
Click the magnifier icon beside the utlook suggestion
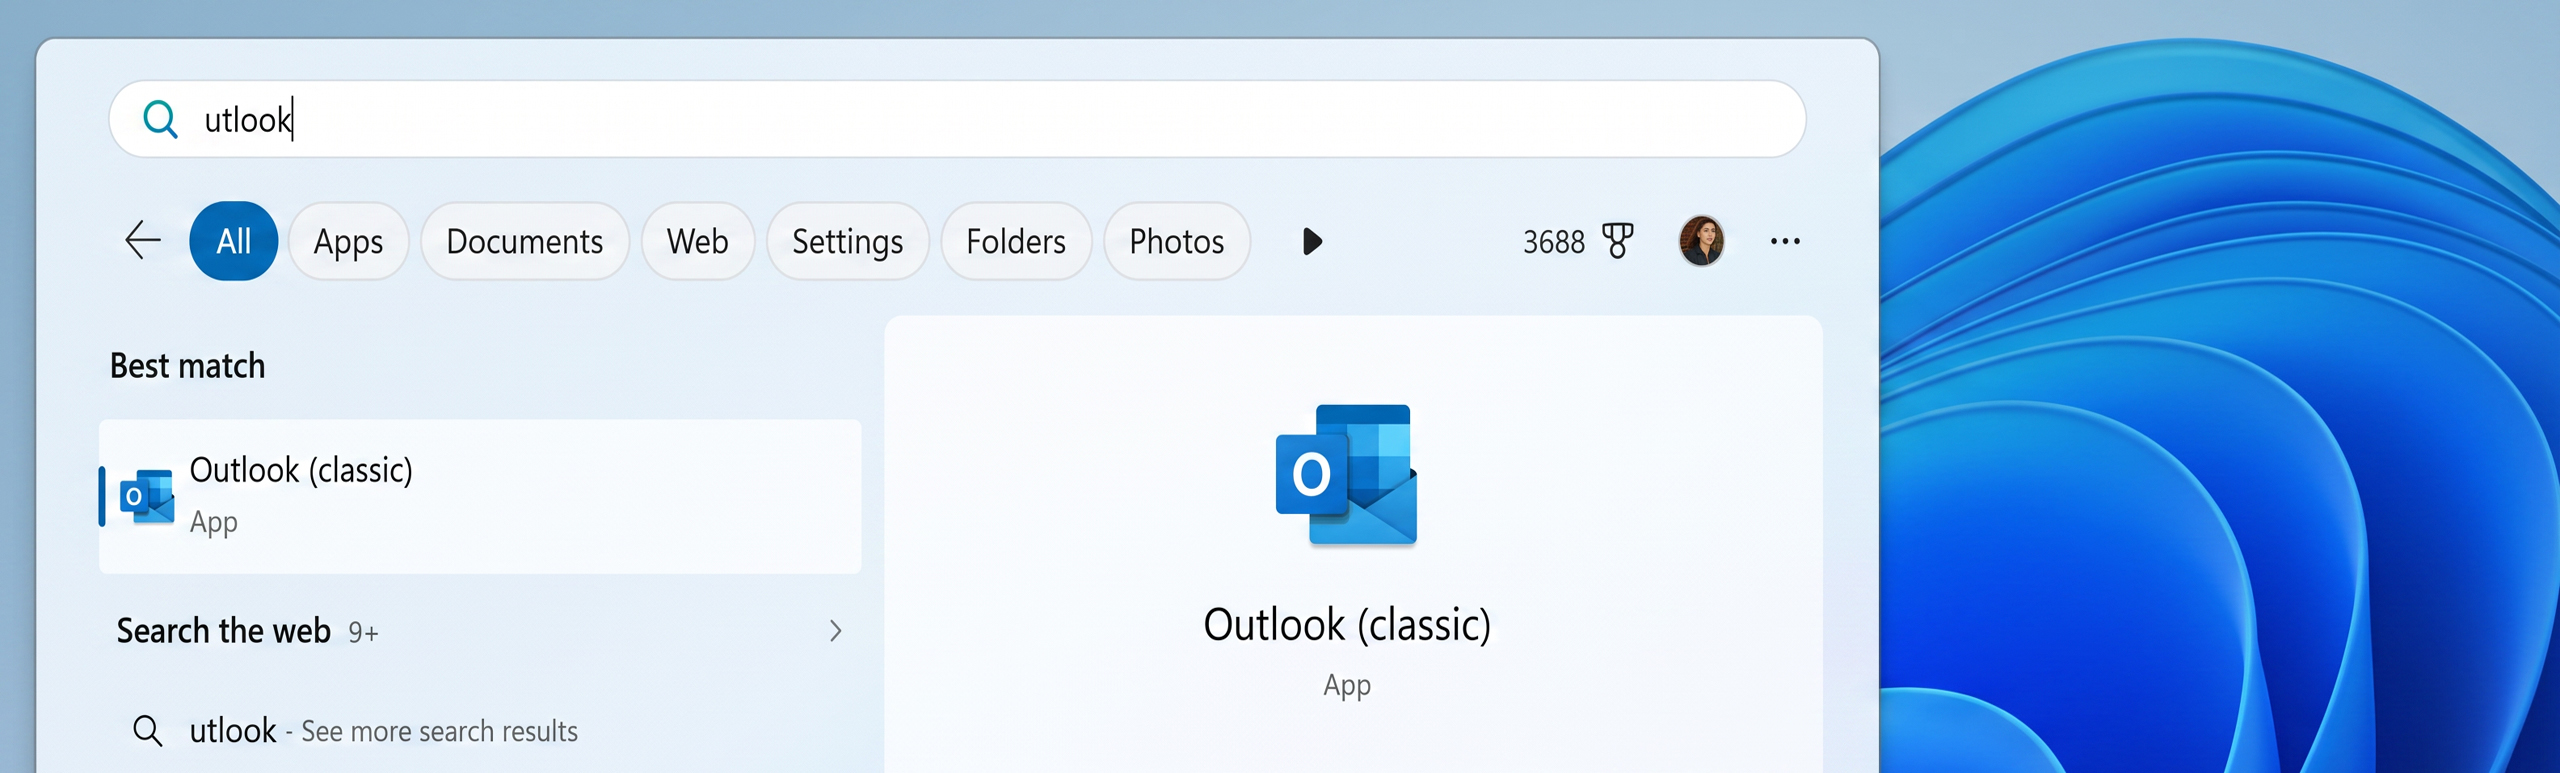[x=148, y=731]
